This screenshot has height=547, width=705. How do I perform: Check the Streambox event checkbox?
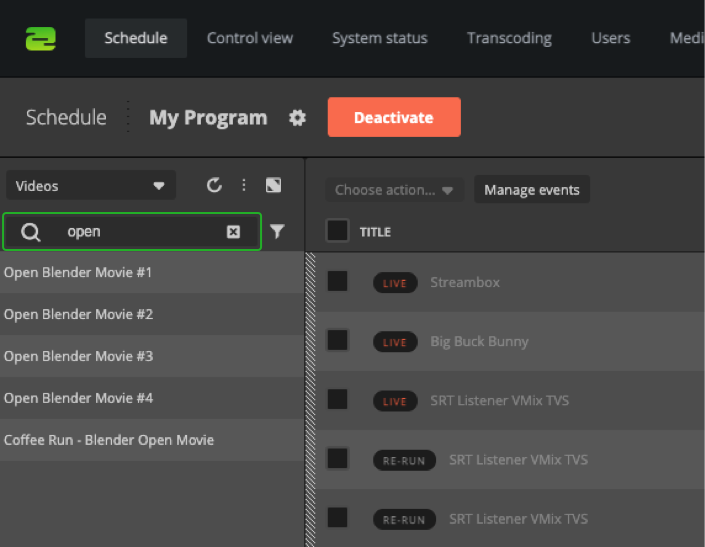tap(338, 281)
